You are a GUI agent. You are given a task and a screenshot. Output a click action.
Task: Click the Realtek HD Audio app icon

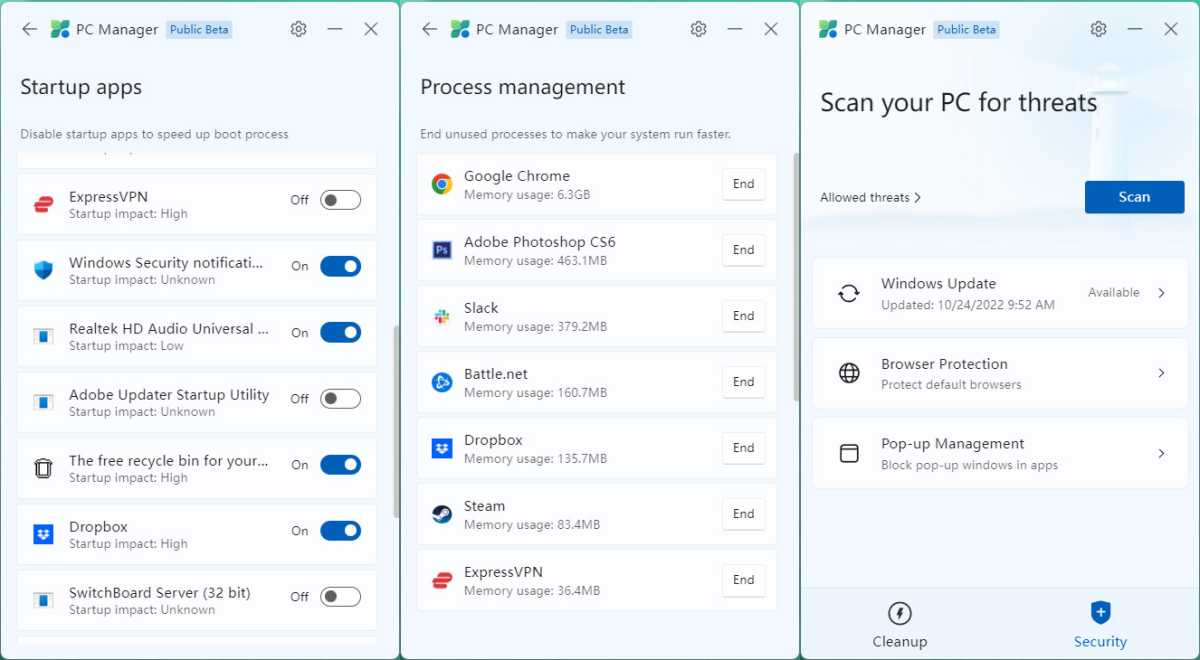pos(43,336)
